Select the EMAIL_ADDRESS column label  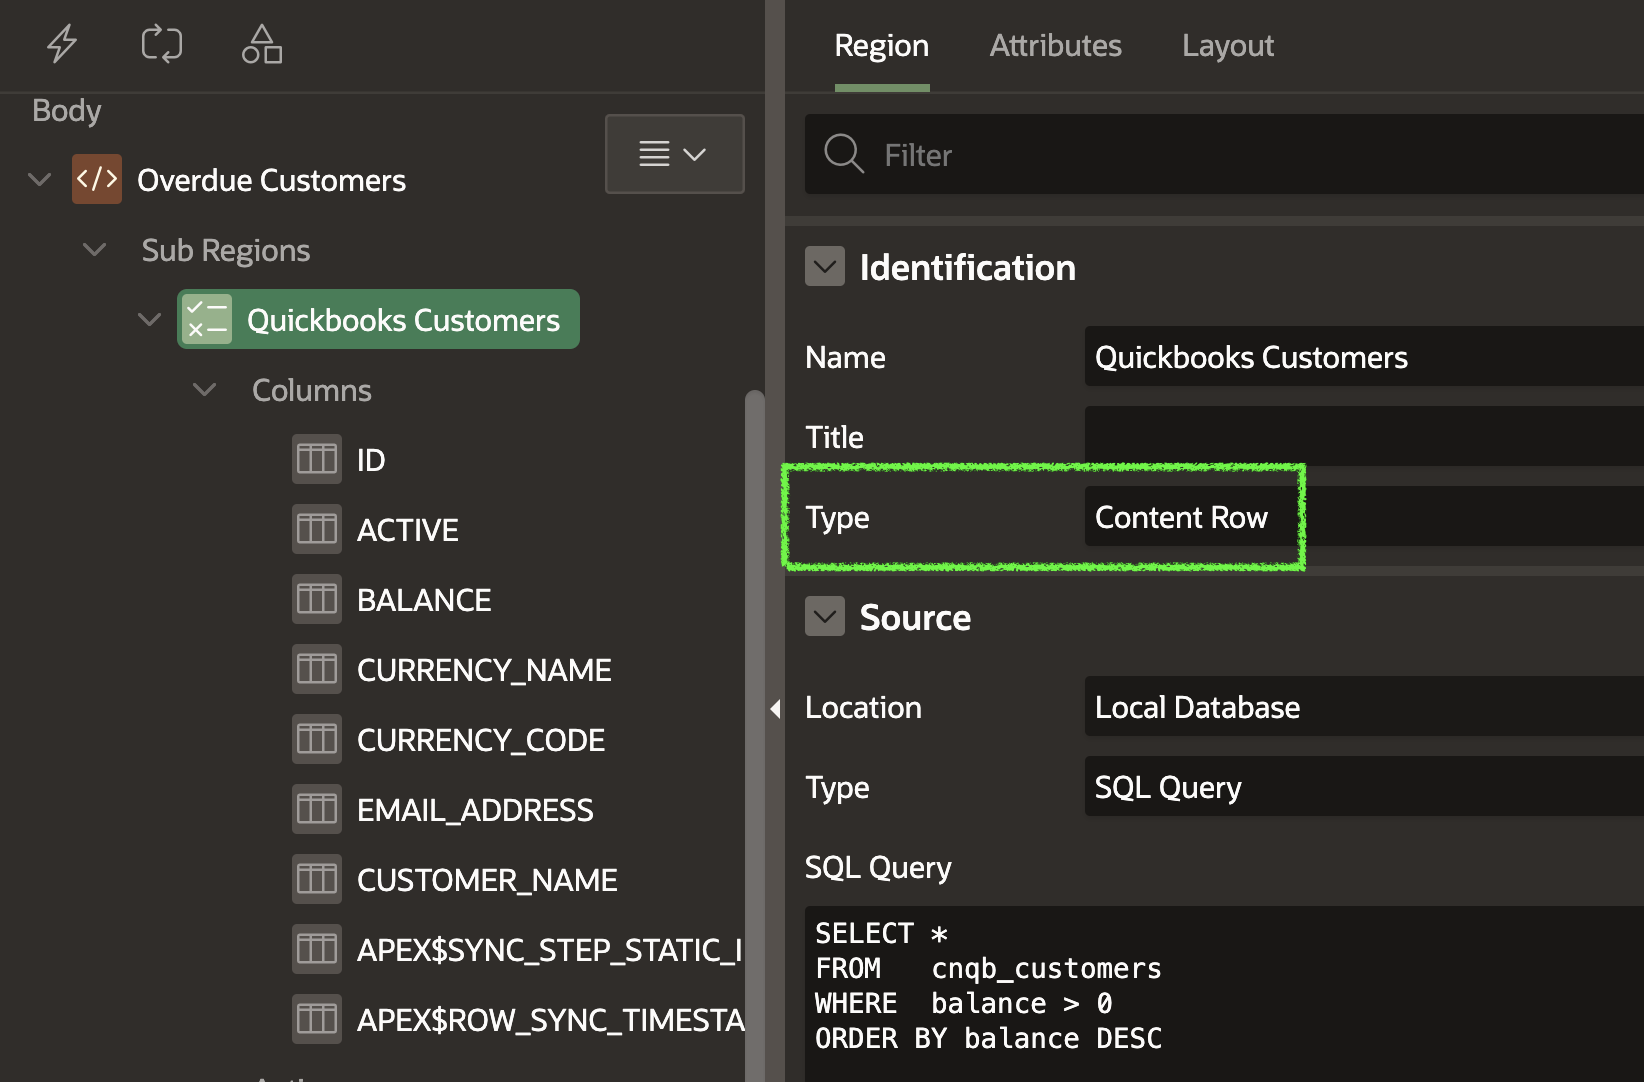click(475, 810)
